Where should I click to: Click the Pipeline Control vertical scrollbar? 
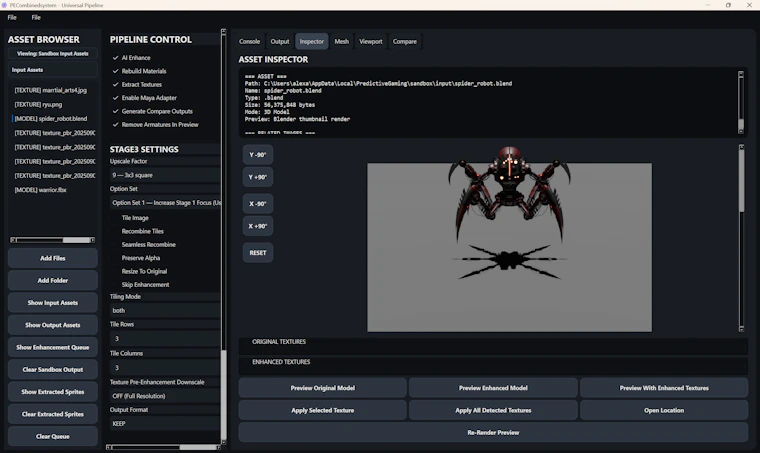pos(223,236)
